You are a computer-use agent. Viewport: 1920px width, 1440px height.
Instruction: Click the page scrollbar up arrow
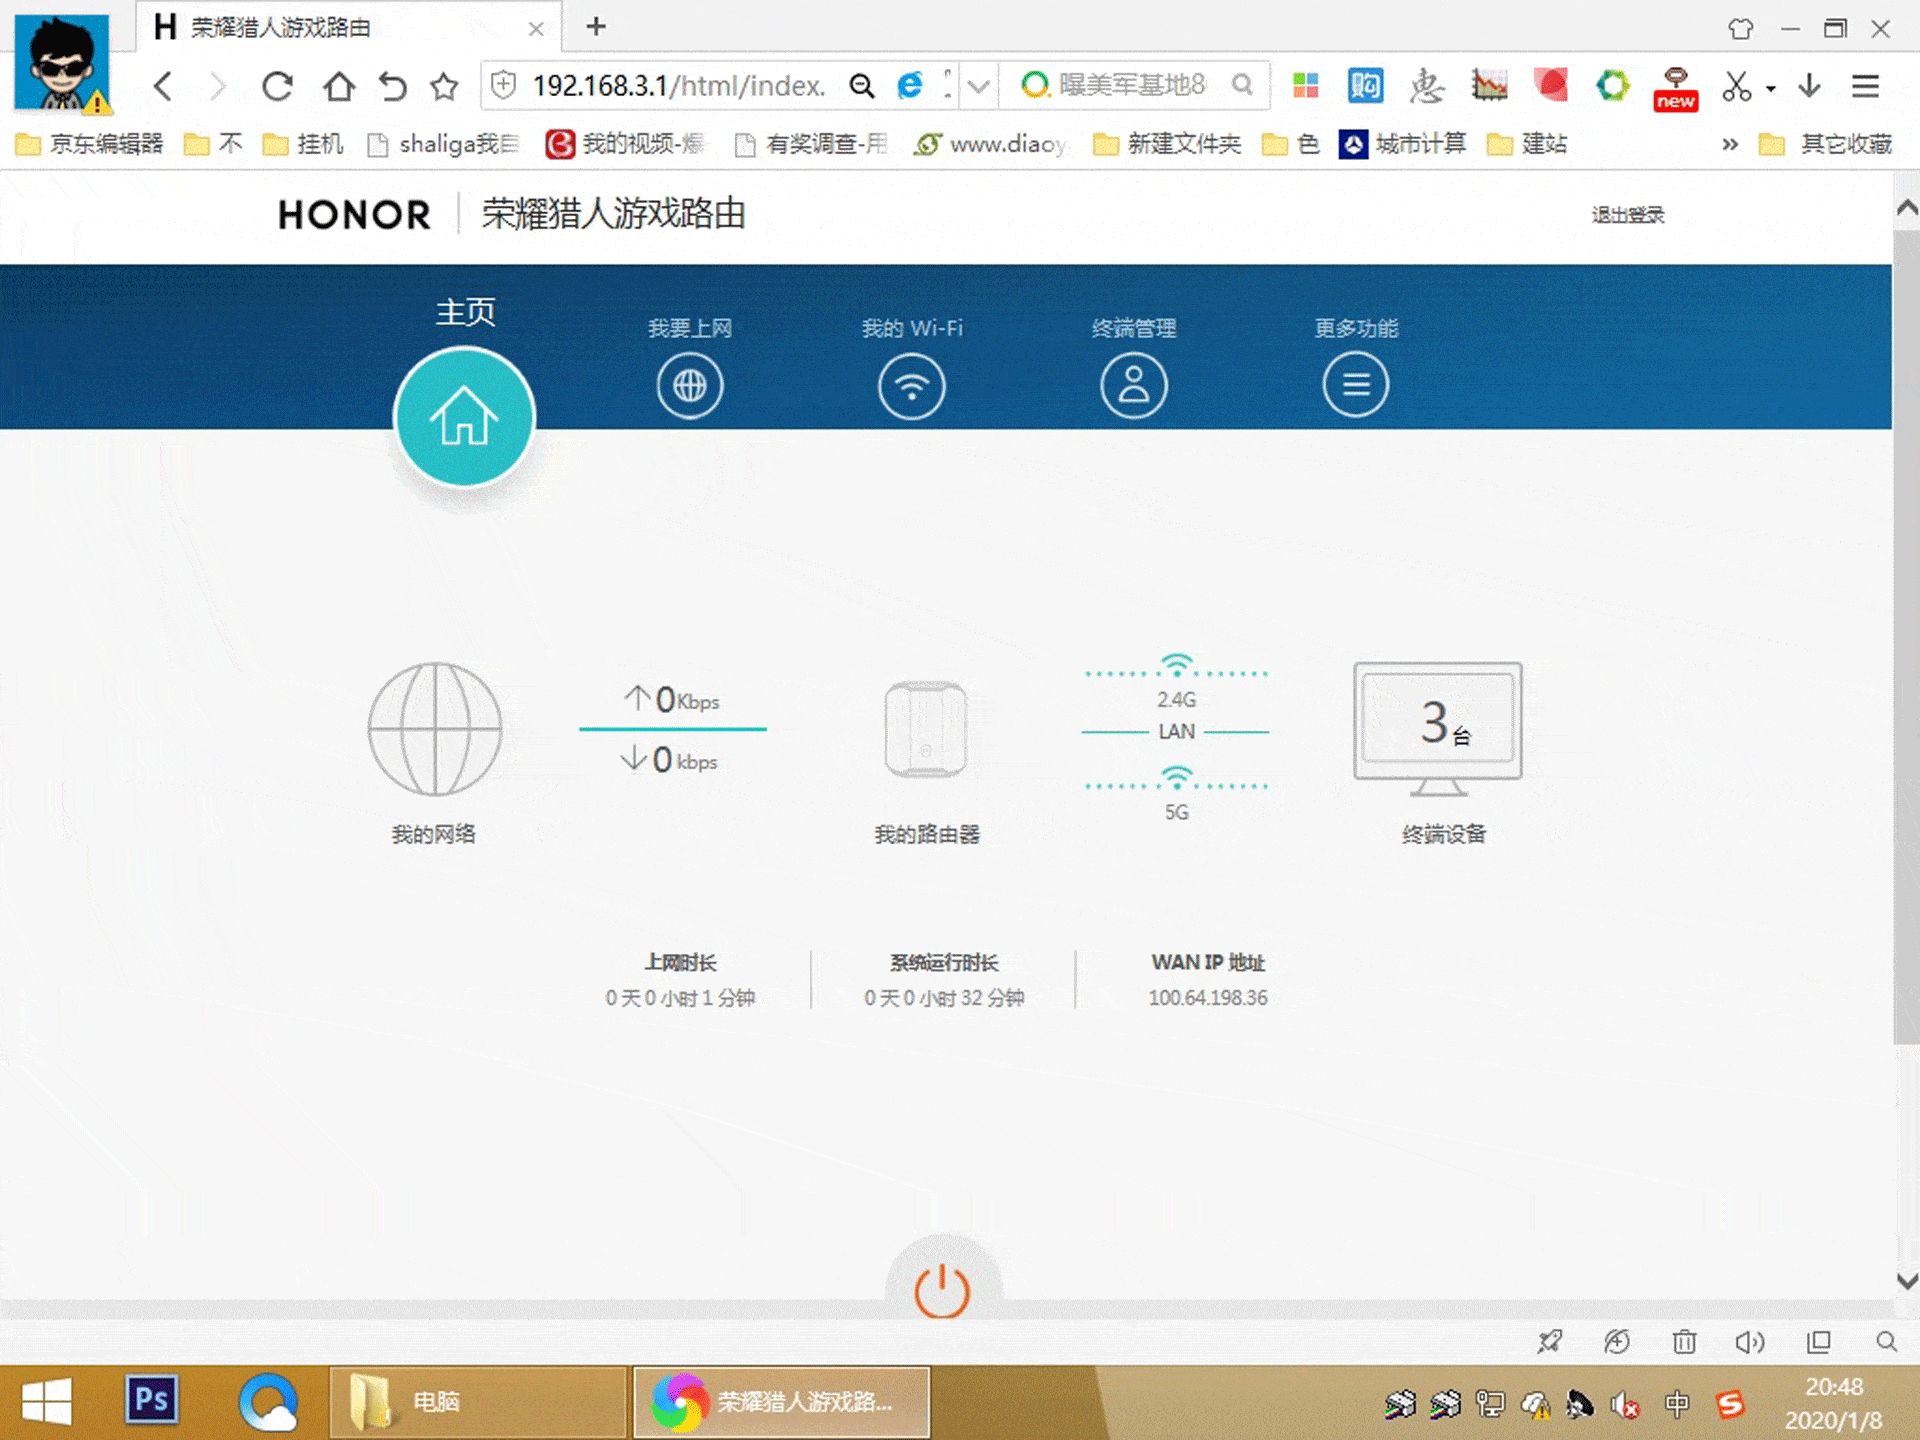click(1907, 208)
